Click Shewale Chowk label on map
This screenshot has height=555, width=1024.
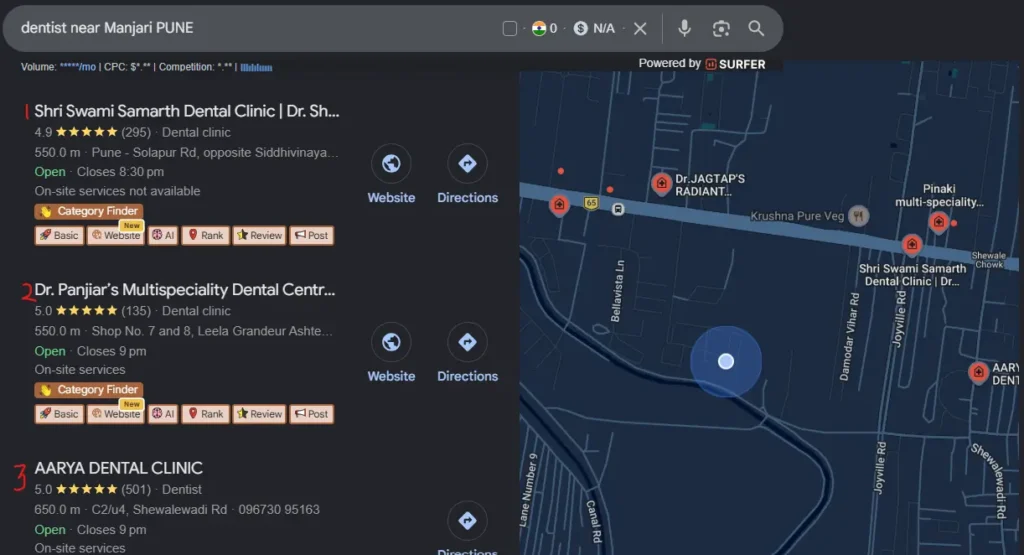point(989,260)
